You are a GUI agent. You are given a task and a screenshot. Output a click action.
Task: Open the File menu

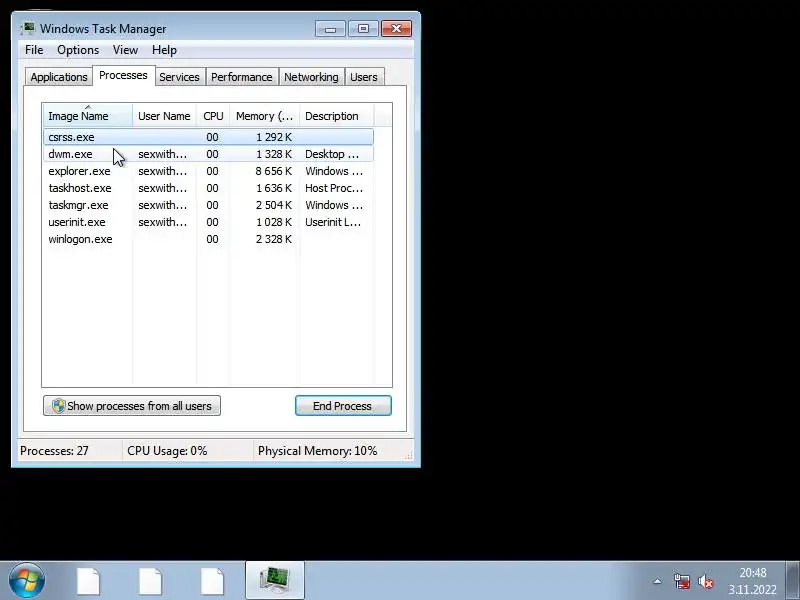34,50
